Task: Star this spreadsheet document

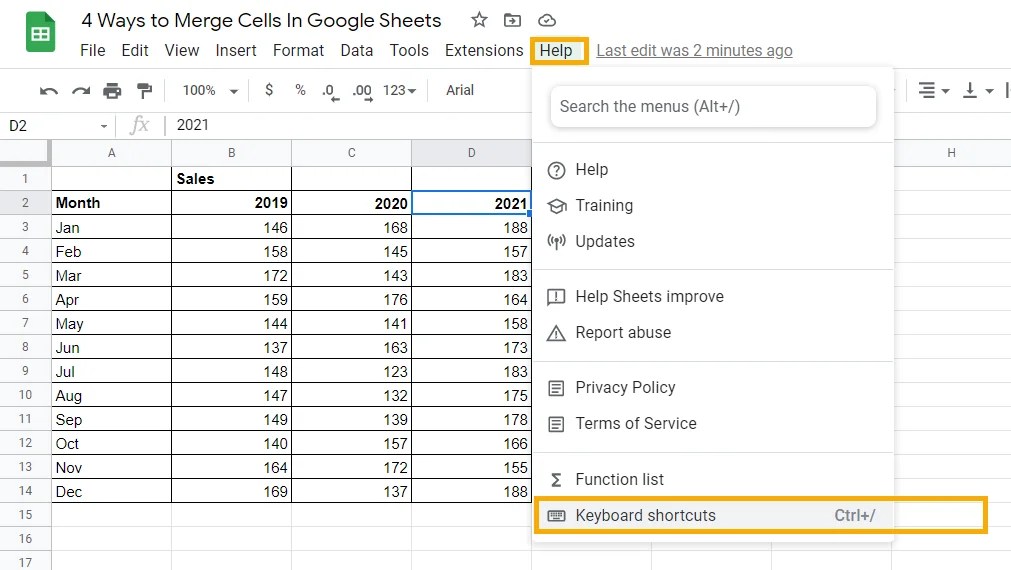Action: (x=479, y=20)
